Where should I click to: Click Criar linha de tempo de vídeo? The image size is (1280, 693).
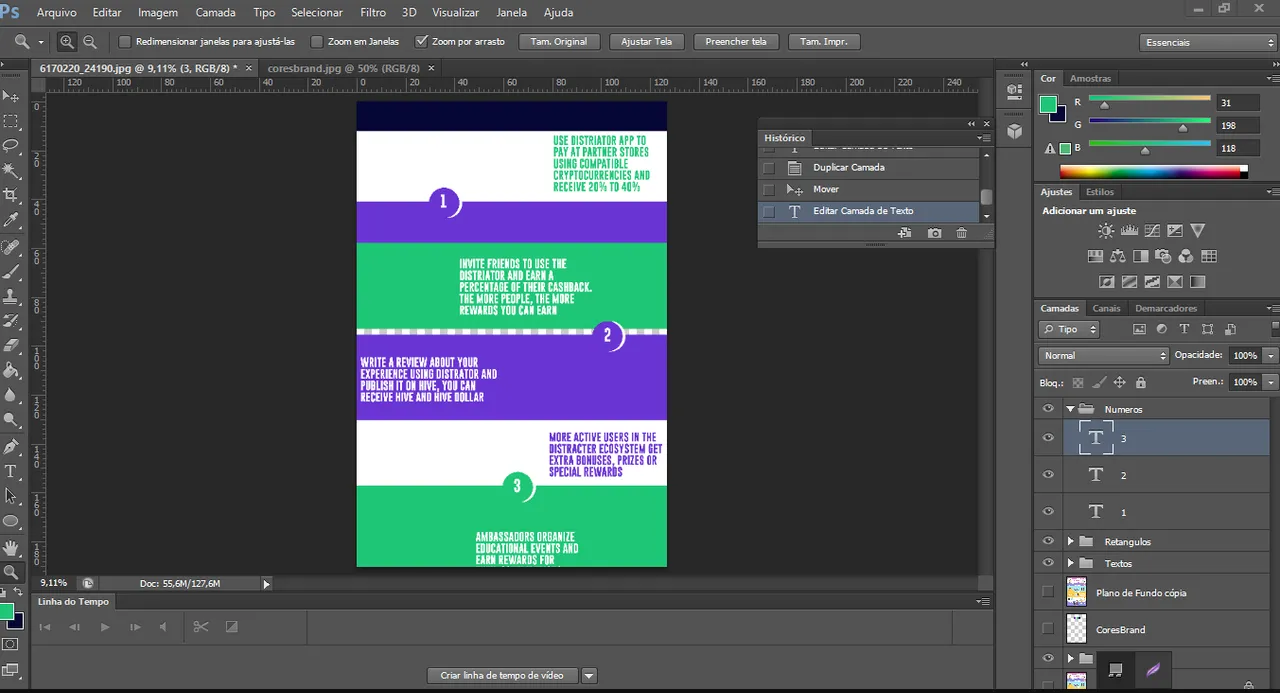pos(502,675)
